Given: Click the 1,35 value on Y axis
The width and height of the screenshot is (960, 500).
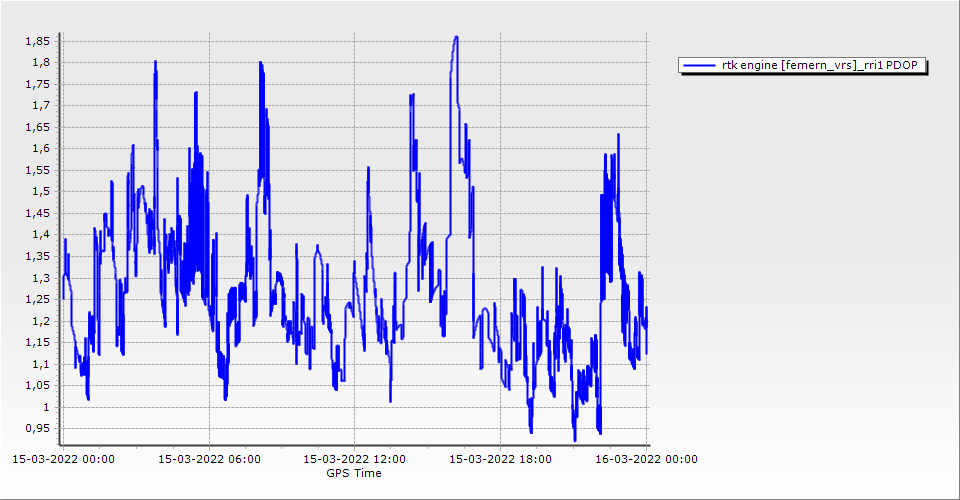Looking at the screenshot, I should tap(37, 257).
